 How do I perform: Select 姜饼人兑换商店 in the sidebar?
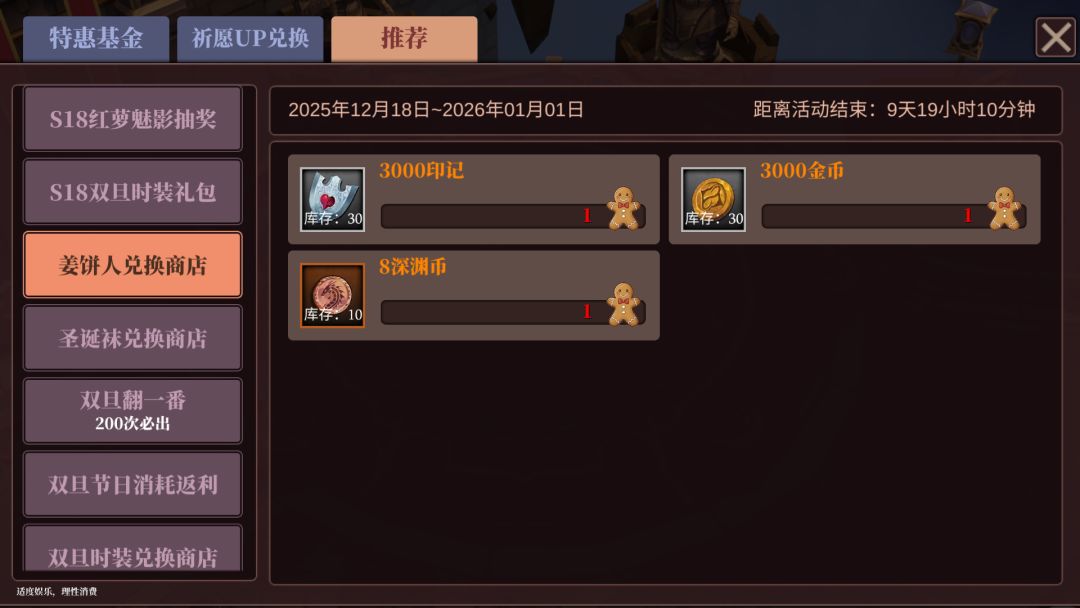coord(133,264)
